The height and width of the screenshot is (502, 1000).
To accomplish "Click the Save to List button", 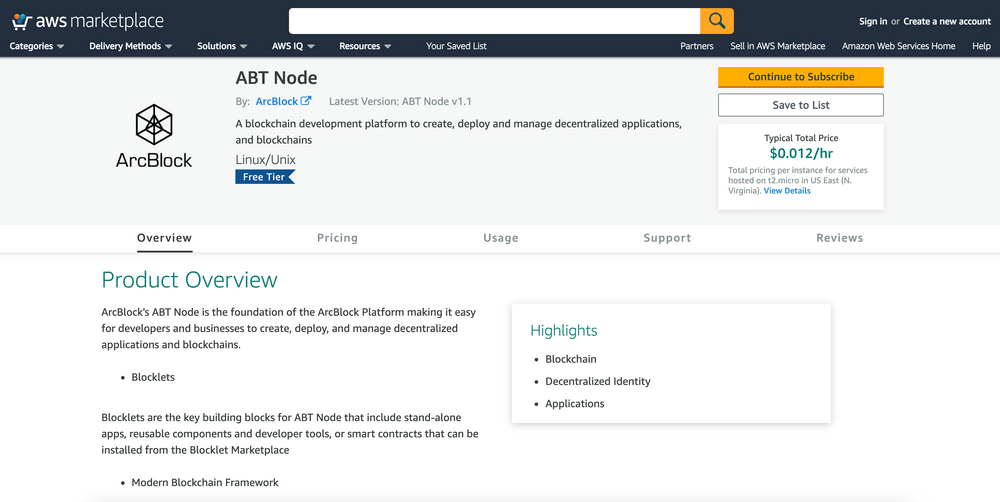I will [x=801, y=105].
